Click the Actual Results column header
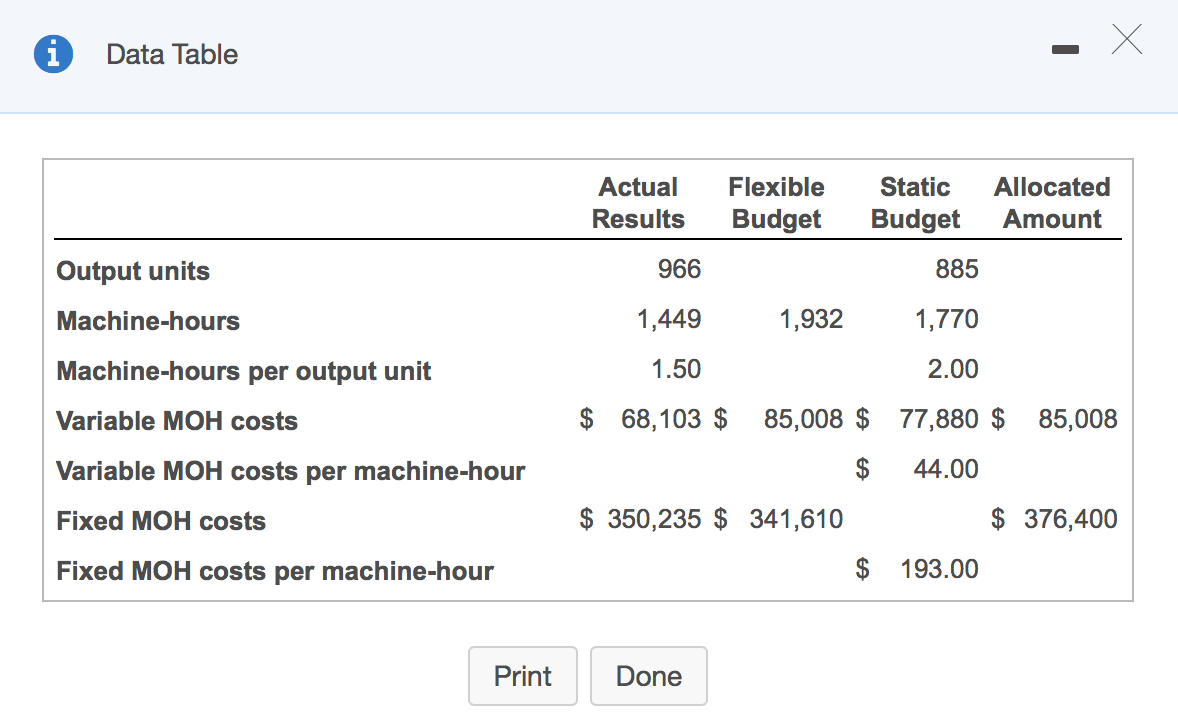This screenshot has width=1178, height=724. 639,203
